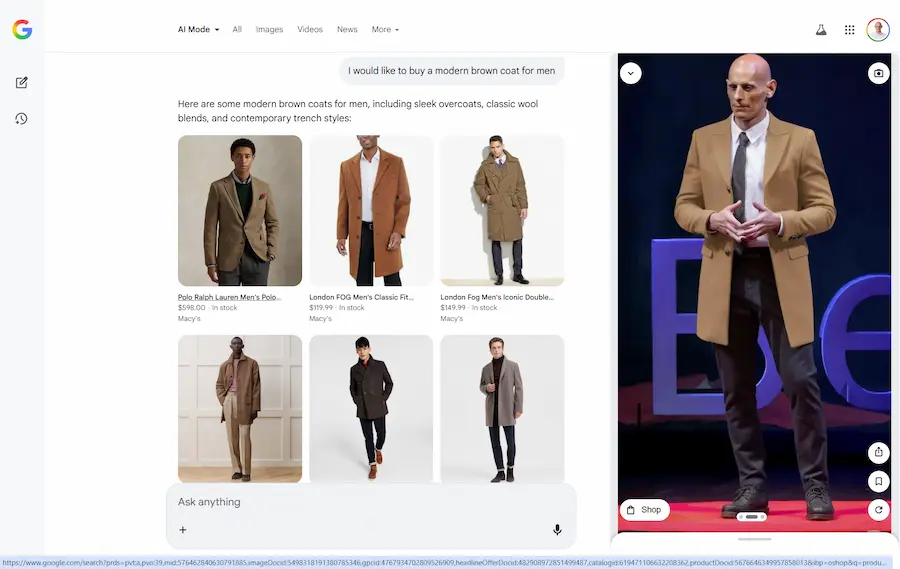Click the plus icon in the Ask anything box
This screenshot has height=569, width=900.
(183, 530)
